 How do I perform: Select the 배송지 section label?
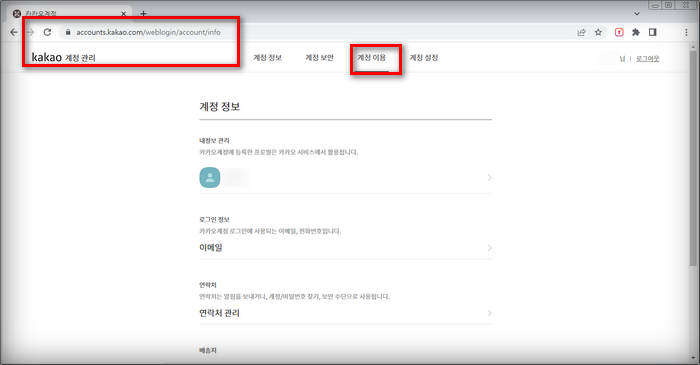pos(208,351)
